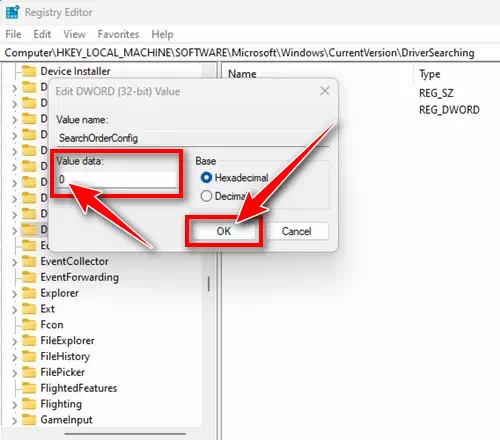Select the Ext tree item

point(48,309)
